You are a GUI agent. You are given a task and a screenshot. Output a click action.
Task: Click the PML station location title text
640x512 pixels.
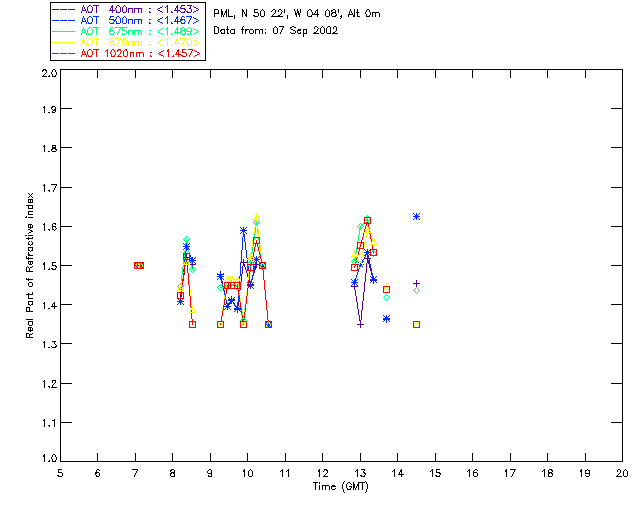point(297,14)
